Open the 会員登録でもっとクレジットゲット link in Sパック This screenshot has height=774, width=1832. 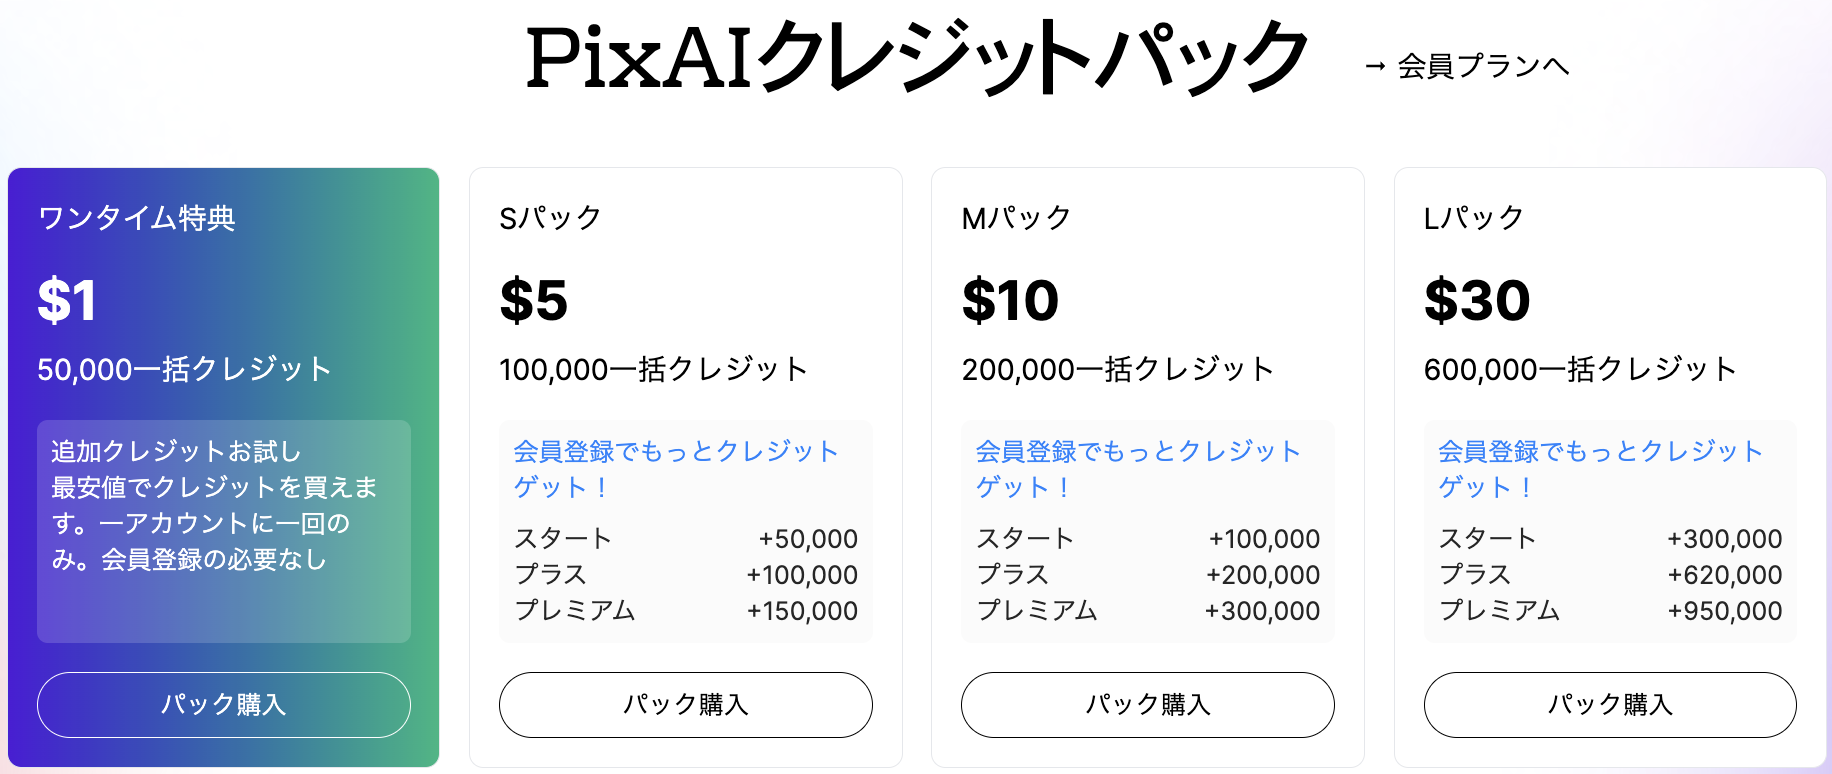(x=676, y=469)
